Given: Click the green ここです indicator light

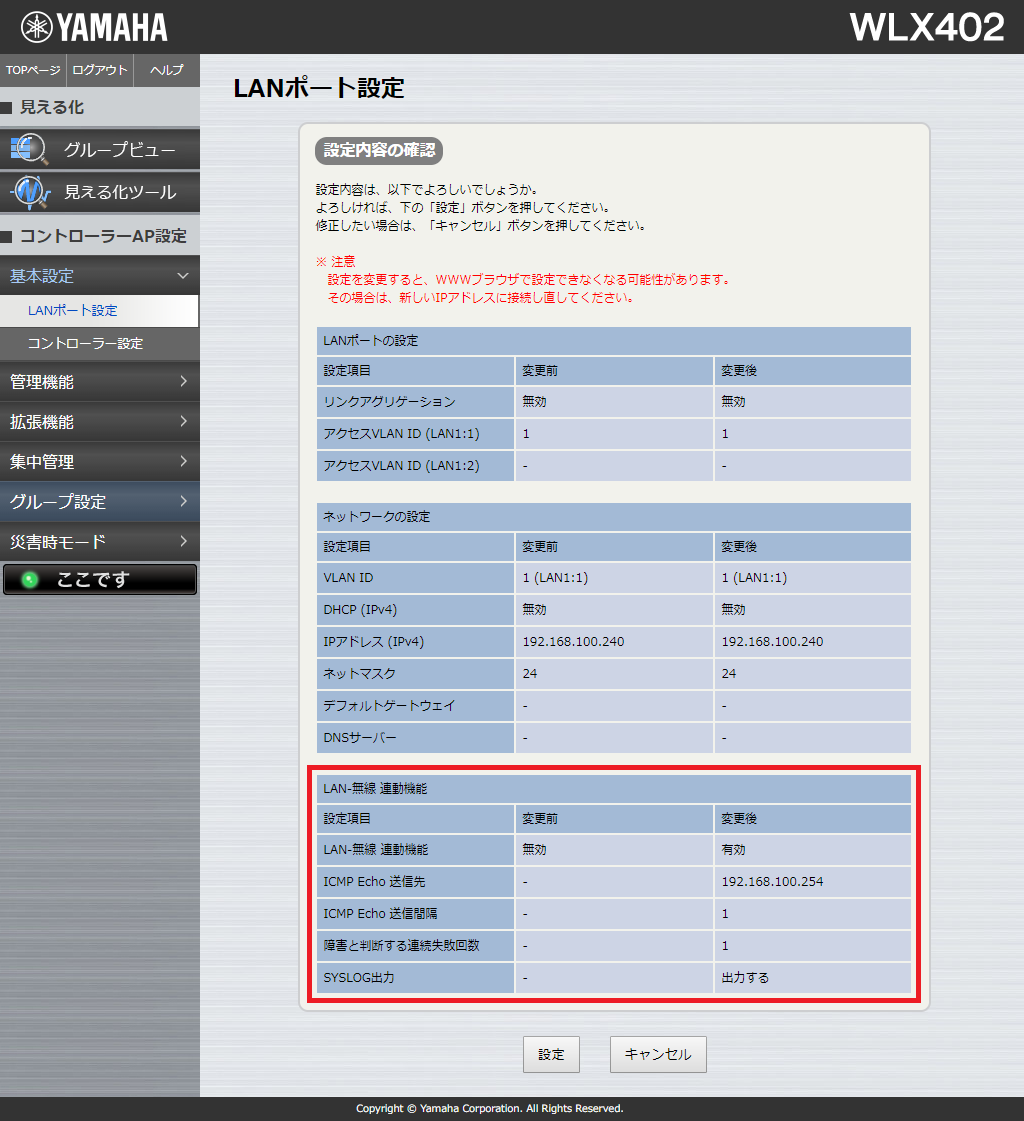Looking at the screenshot, I should (x=29, y=578).
